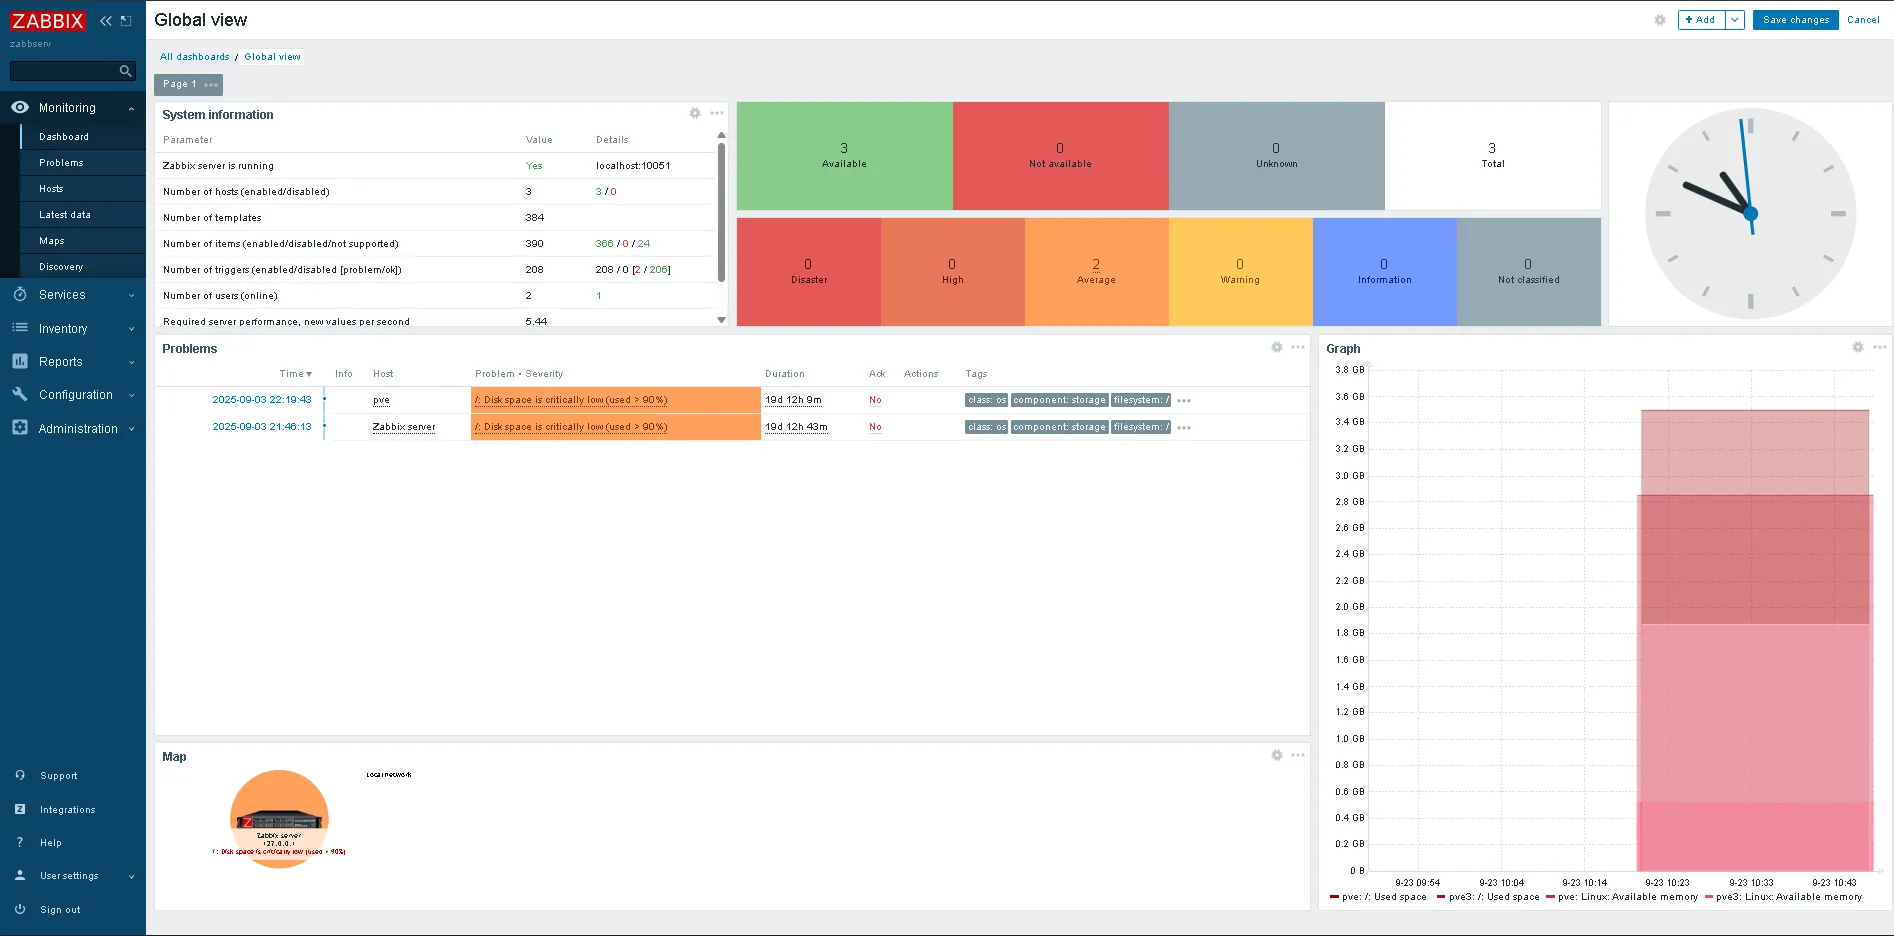The width and height of the screenshot is (1894, 936).
Task: Edit System information widget via gear
Action: [695, 113]
